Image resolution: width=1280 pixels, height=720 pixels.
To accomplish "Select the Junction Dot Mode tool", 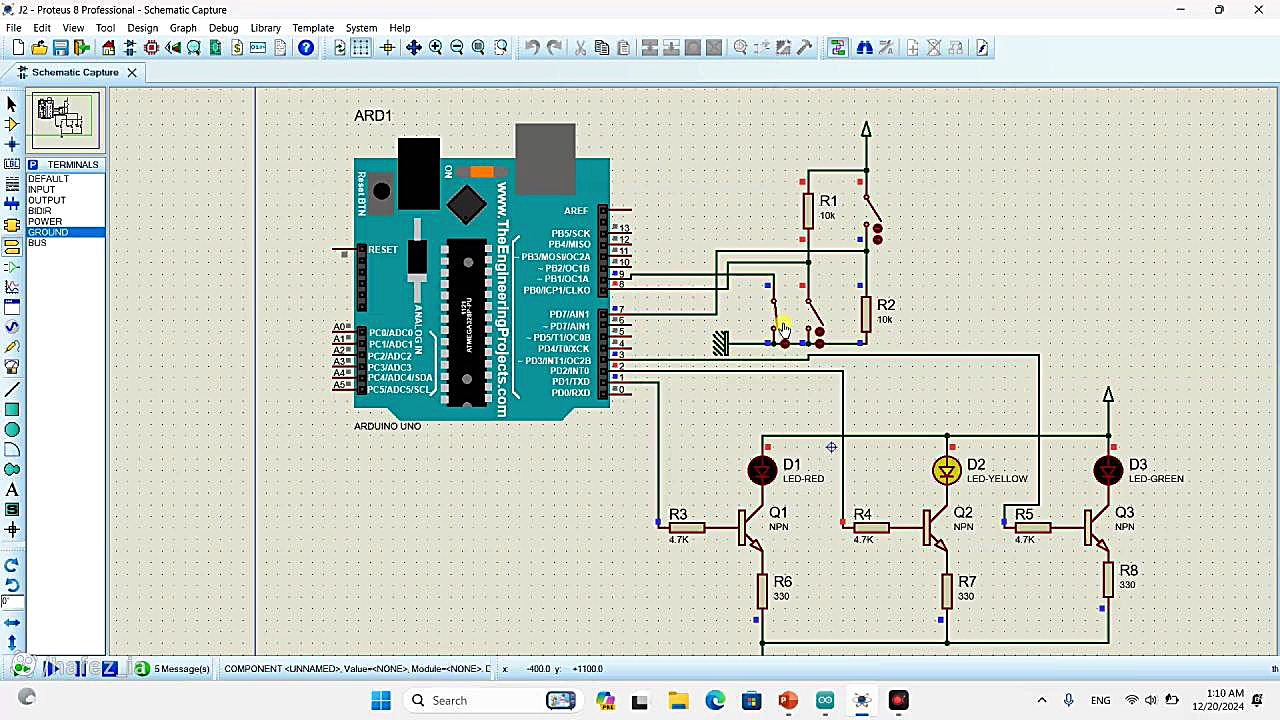I will point(12,144).
